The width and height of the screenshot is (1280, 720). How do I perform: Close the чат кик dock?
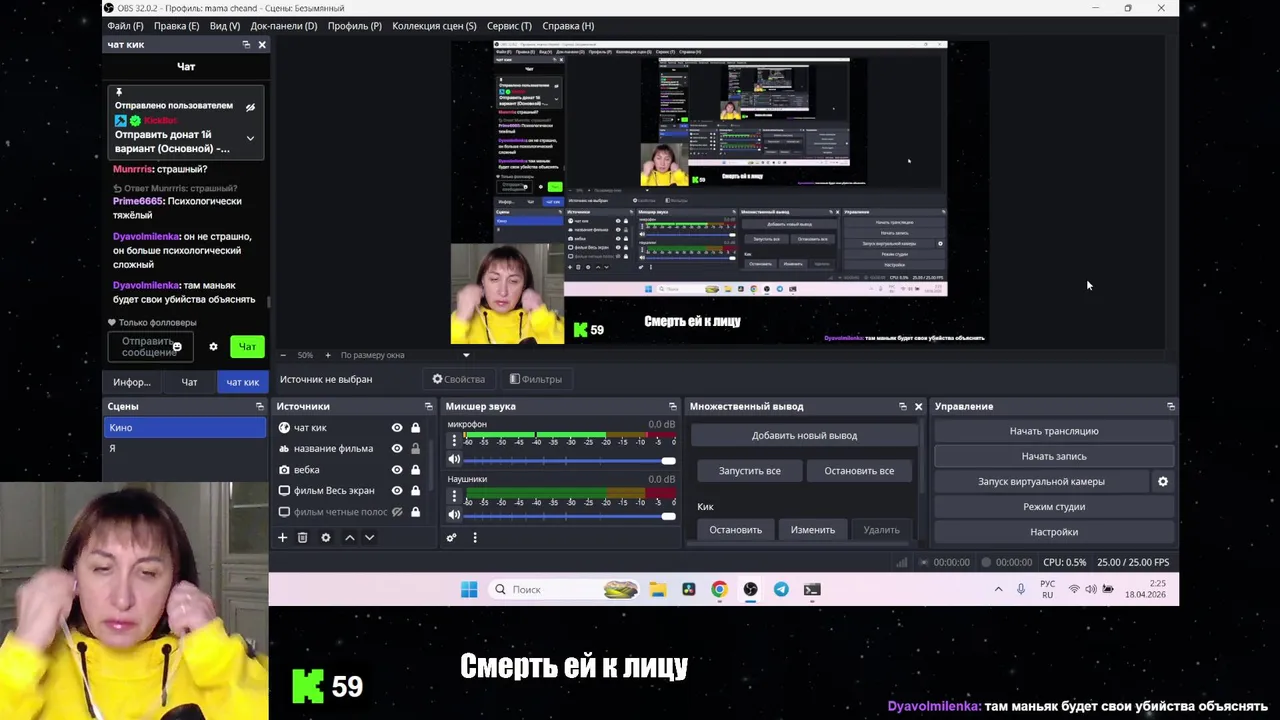[x=262, y=45]
